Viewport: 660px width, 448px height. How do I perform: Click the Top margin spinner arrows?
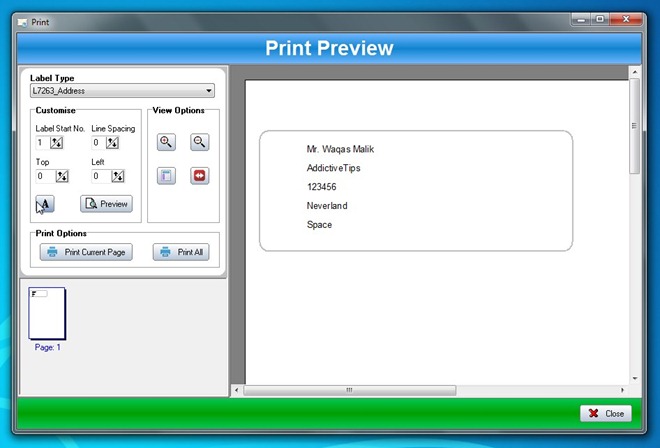tap(62, 176)
